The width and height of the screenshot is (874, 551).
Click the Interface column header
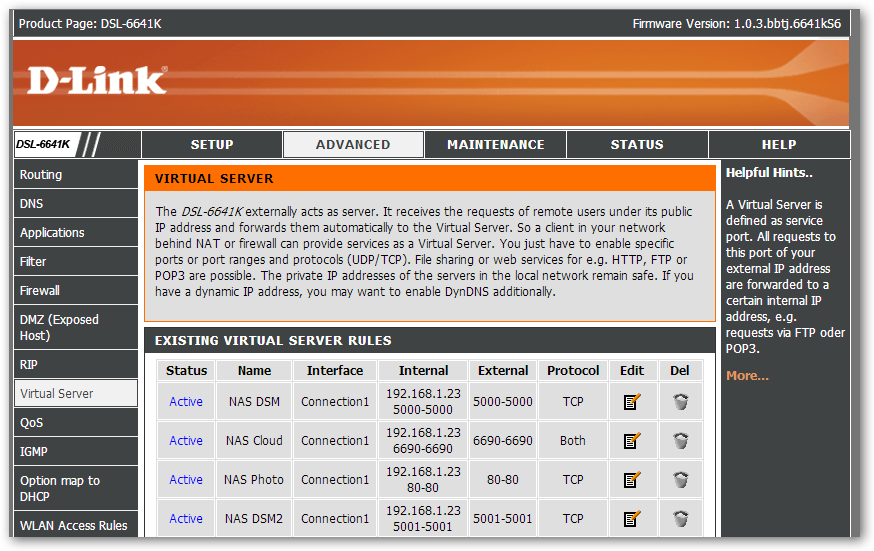tap(334, 370)
